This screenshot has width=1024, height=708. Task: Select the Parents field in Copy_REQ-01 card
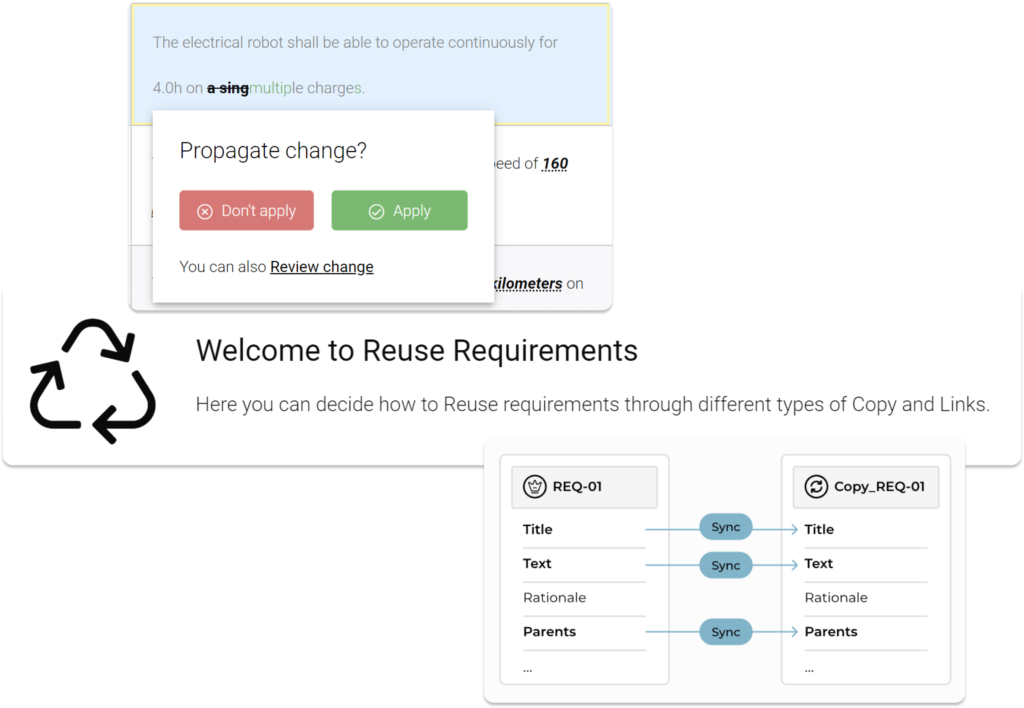click(831, 632)
